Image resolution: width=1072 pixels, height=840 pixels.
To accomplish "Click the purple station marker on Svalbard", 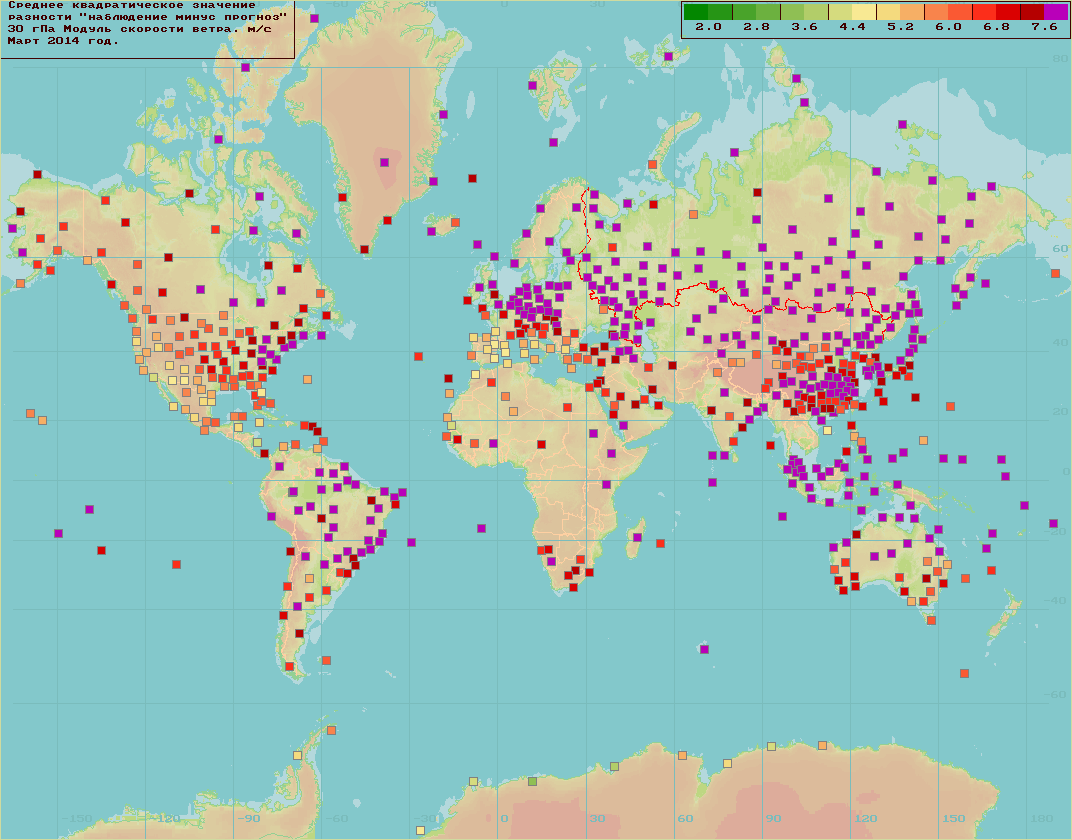I will [533, 85].
